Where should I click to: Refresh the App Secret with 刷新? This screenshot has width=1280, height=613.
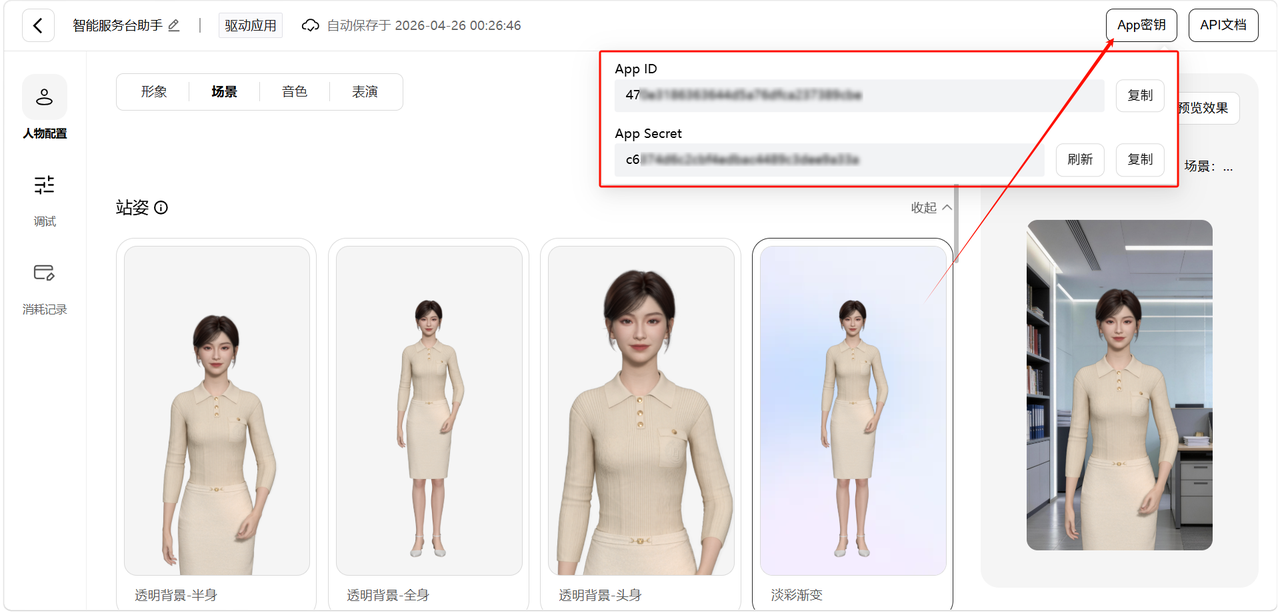pyautogui.click(x=1080, y=160)
